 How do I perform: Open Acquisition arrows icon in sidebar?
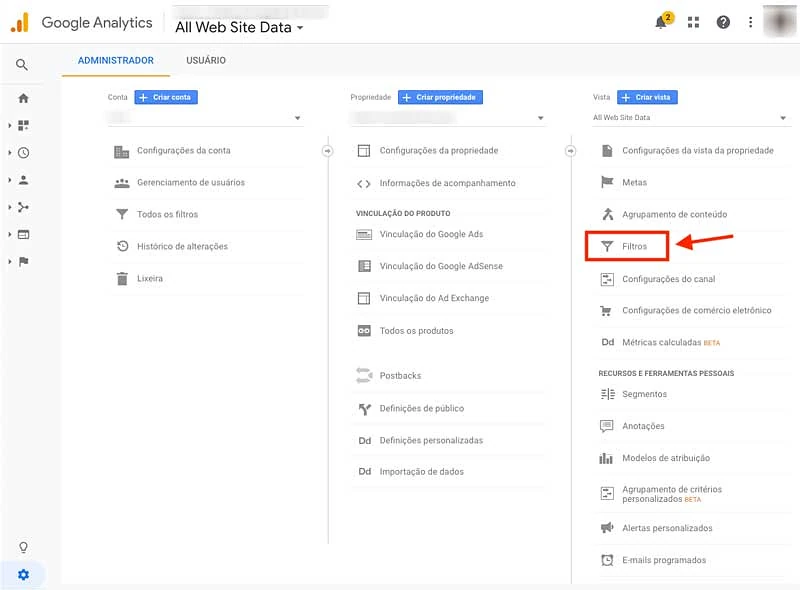(23, 207)
